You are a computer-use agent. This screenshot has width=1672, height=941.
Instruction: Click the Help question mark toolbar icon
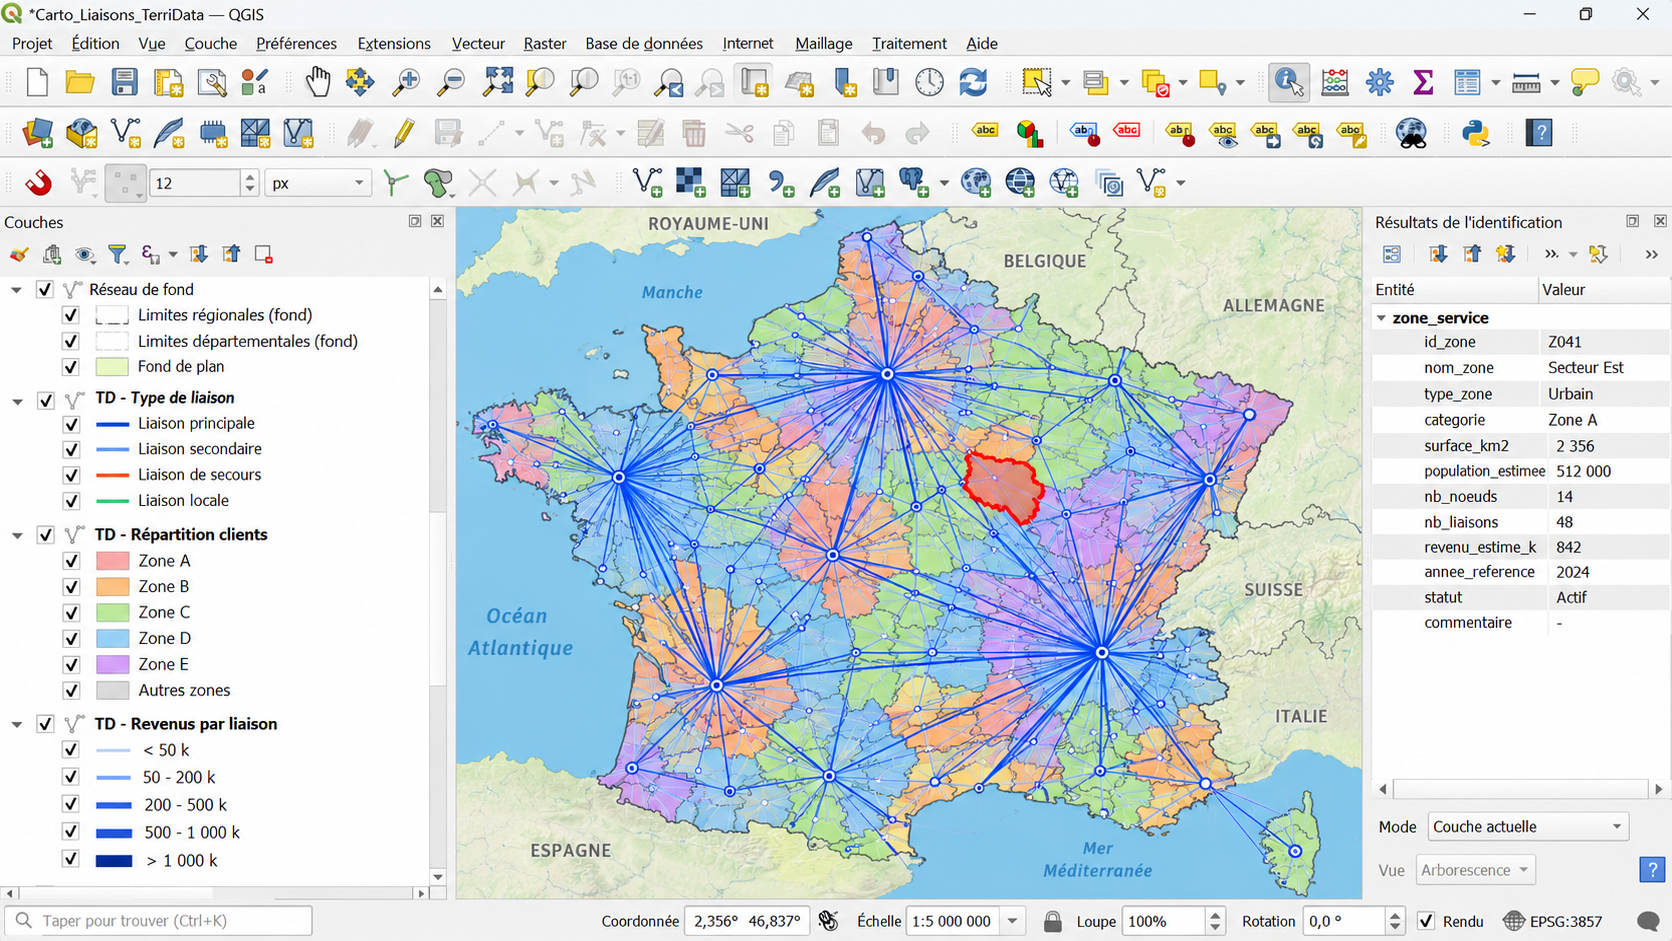1539,133
